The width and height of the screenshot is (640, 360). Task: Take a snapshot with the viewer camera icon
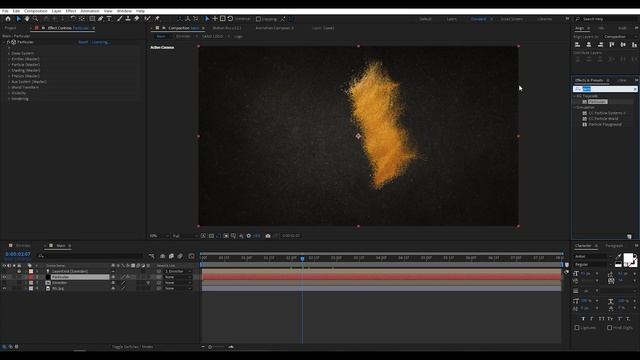[x=268, y=236]
